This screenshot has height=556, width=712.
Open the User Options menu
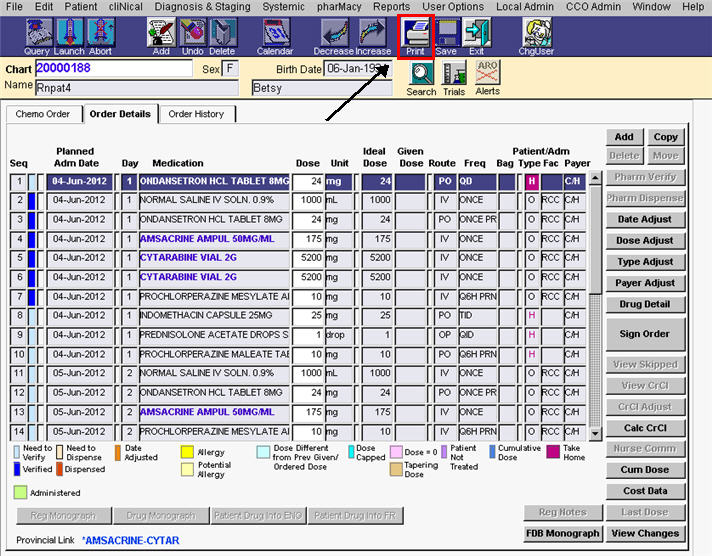point(453,7)
